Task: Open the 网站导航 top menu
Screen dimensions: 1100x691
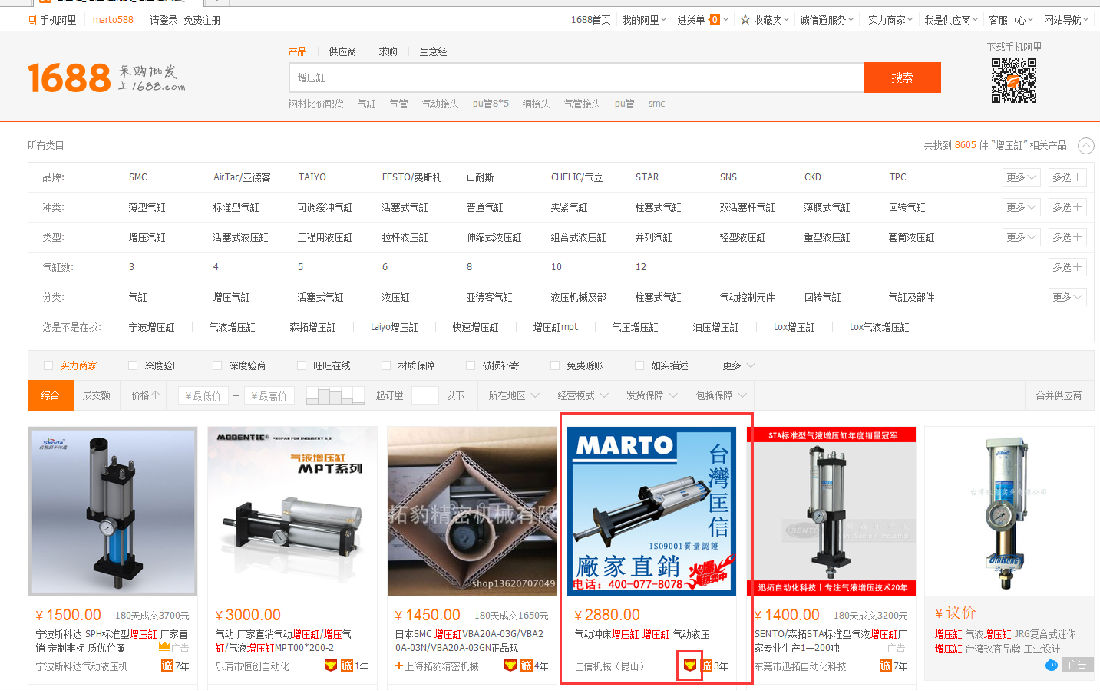Action: (x=1066, y=20)
